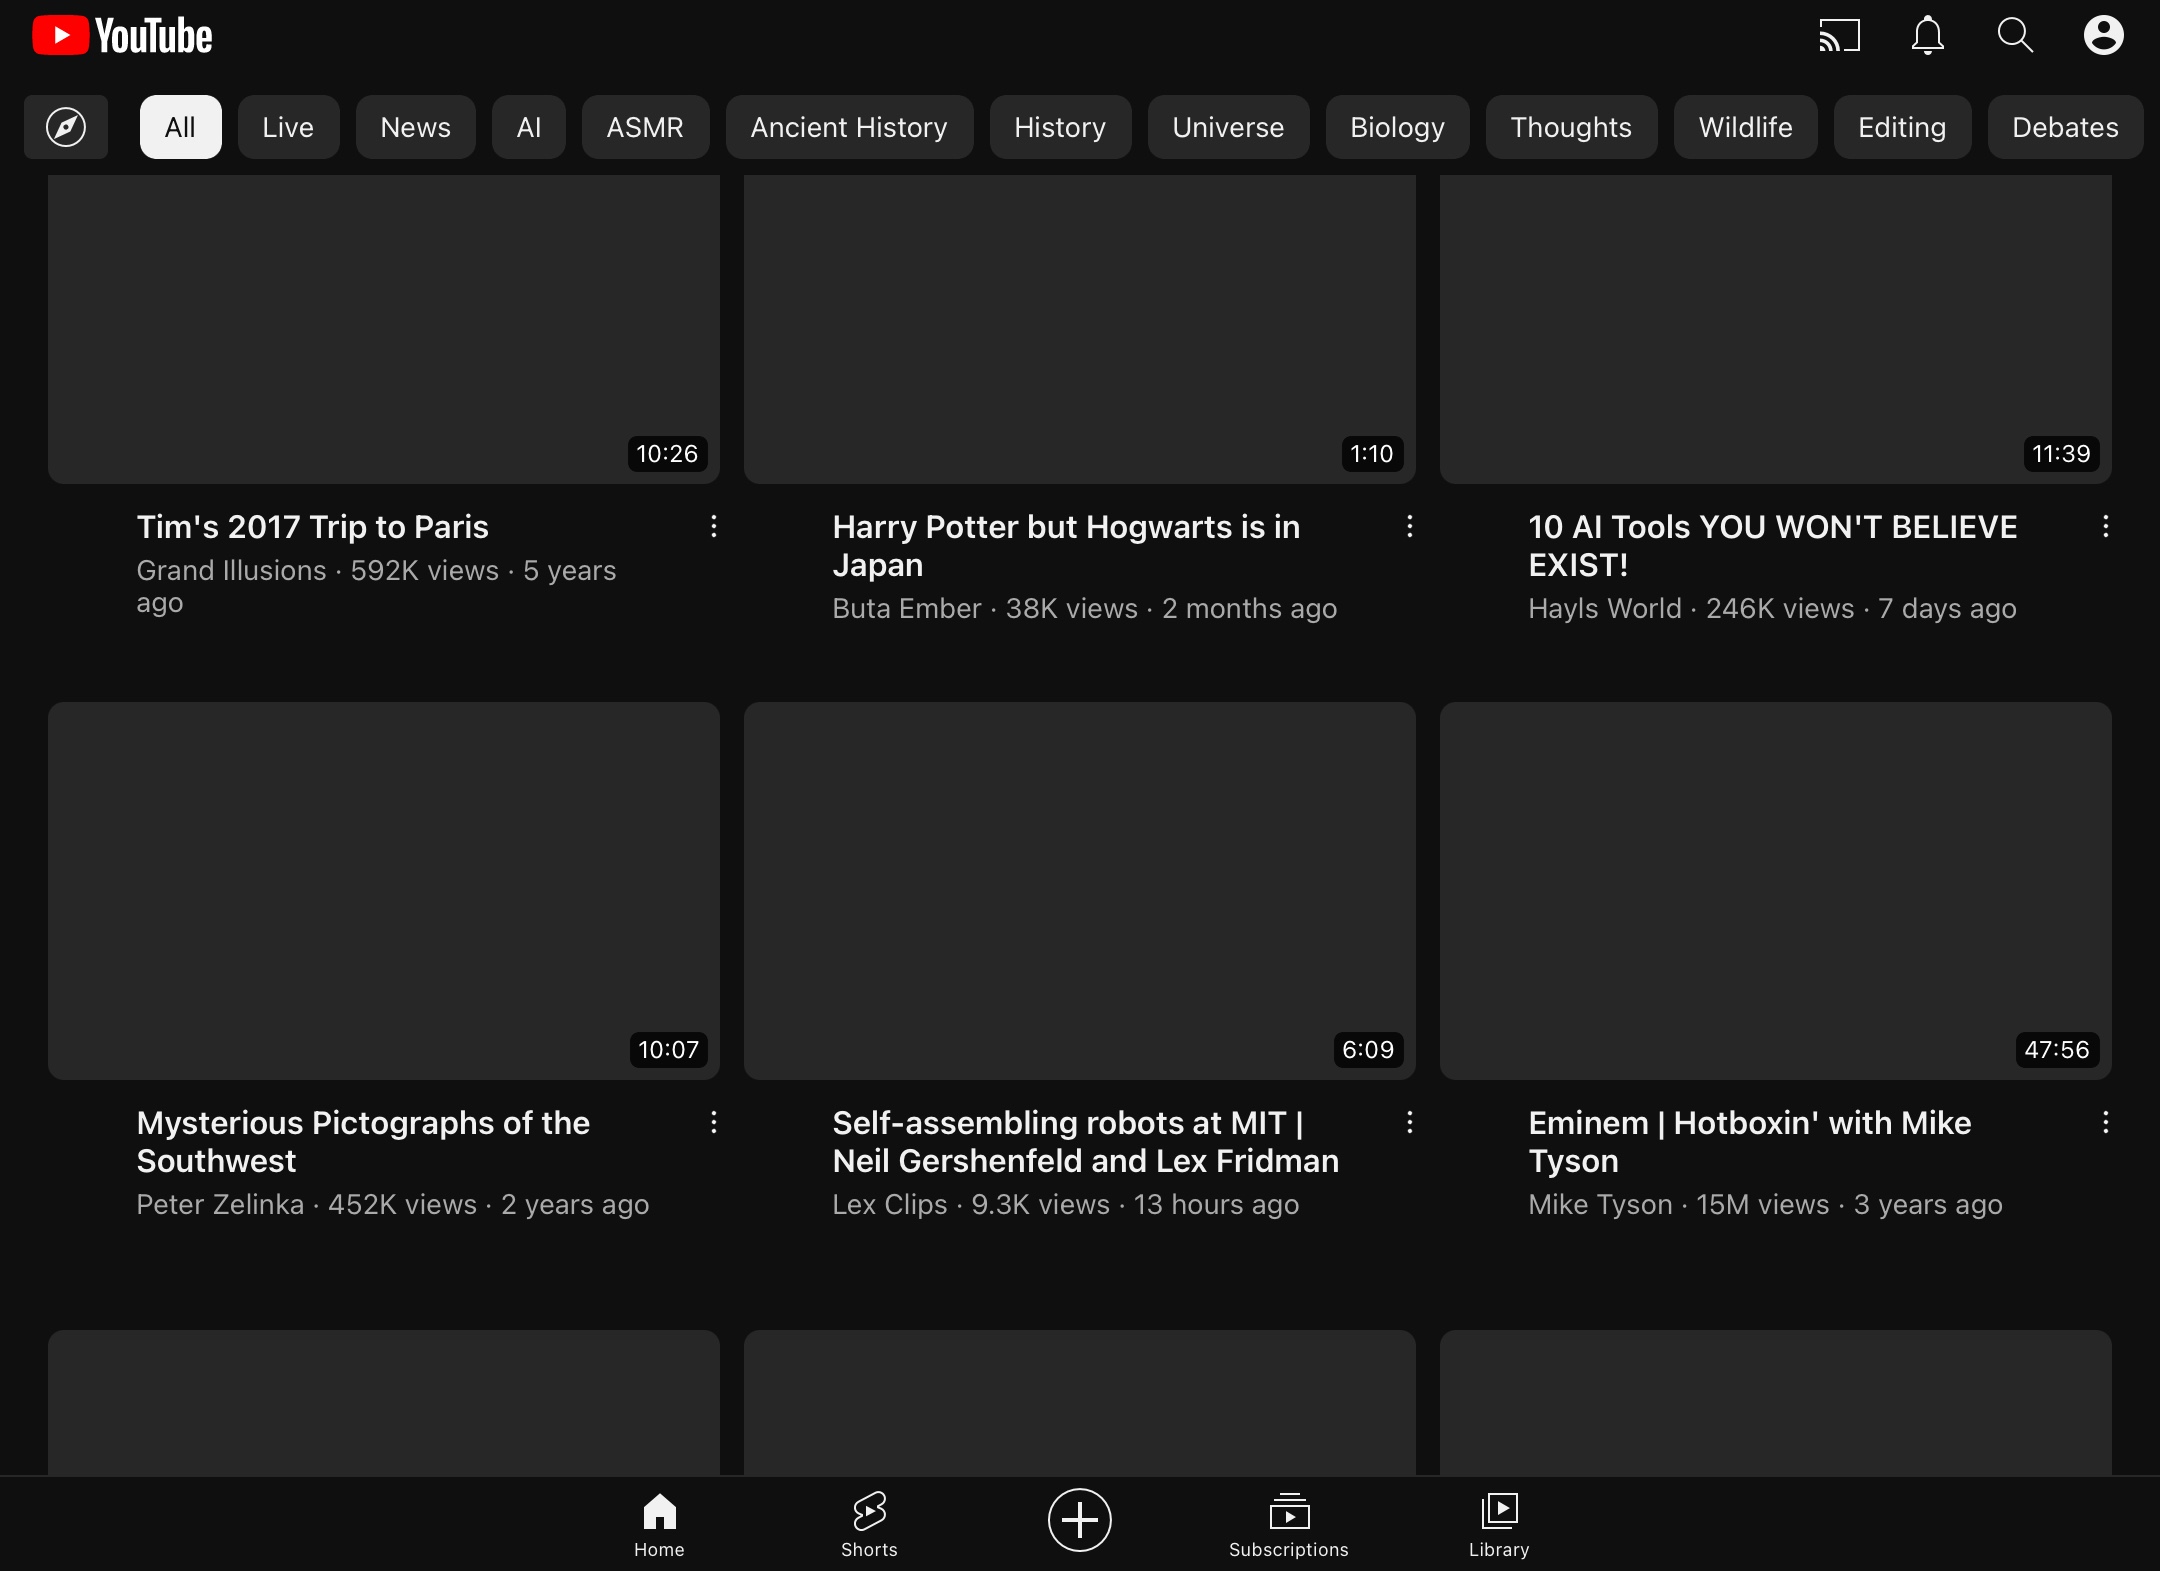The width and height of the screenshot is (2160, 1571).
Task: Switch to the AI category chip
Action: coord(528,127)
